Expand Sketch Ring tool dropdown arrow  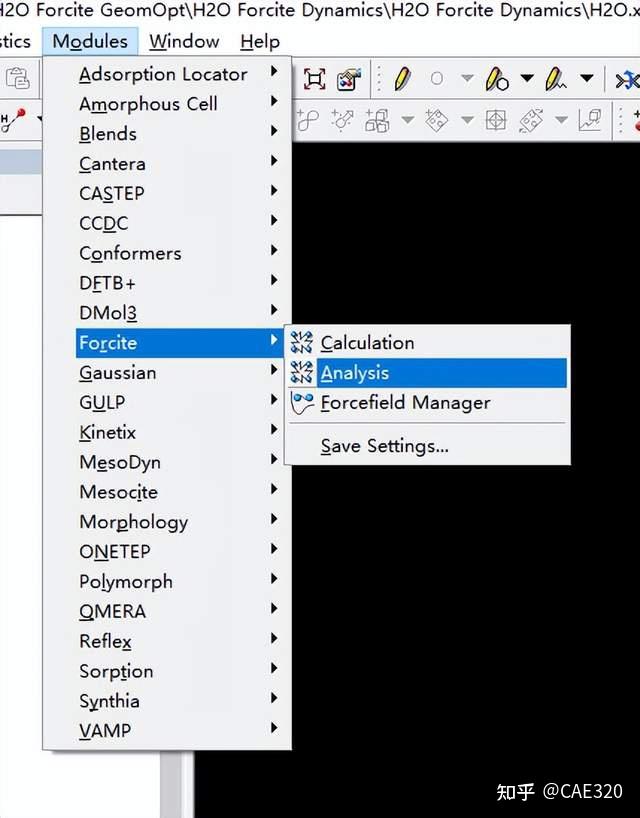coord(527,79)
